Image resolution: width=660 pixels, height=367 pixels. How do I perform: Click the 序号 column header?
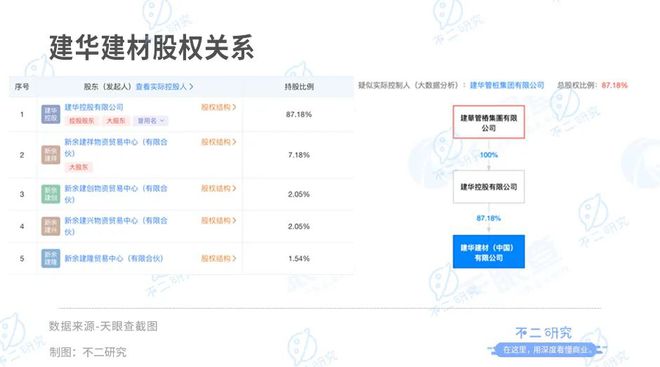(22, 87)
